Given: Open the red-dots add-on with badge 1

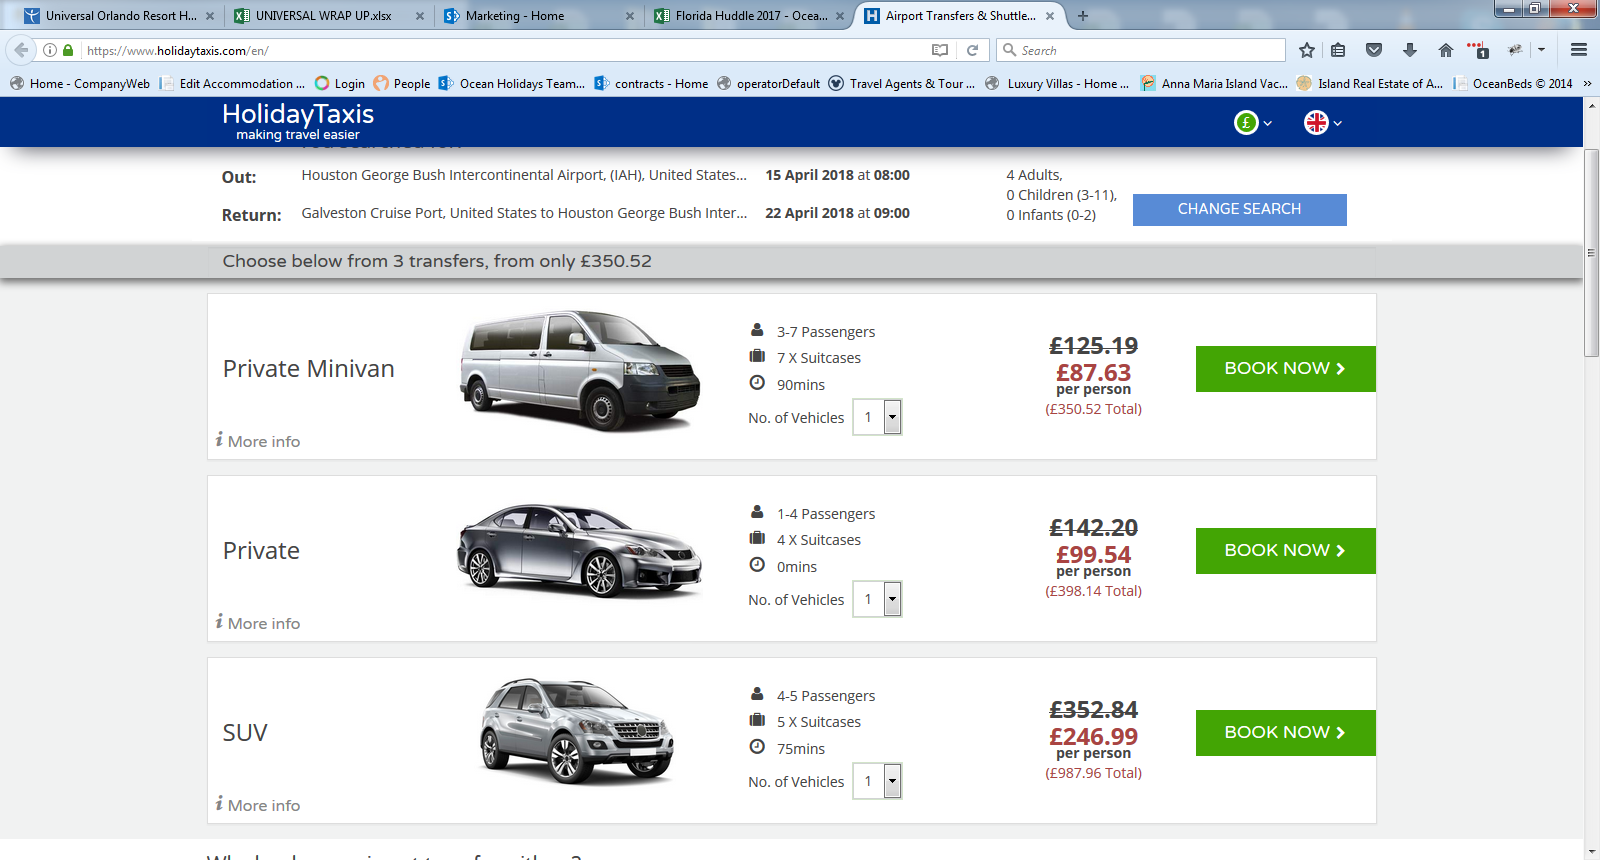Looking at the screenshot, I should 1478,50.
